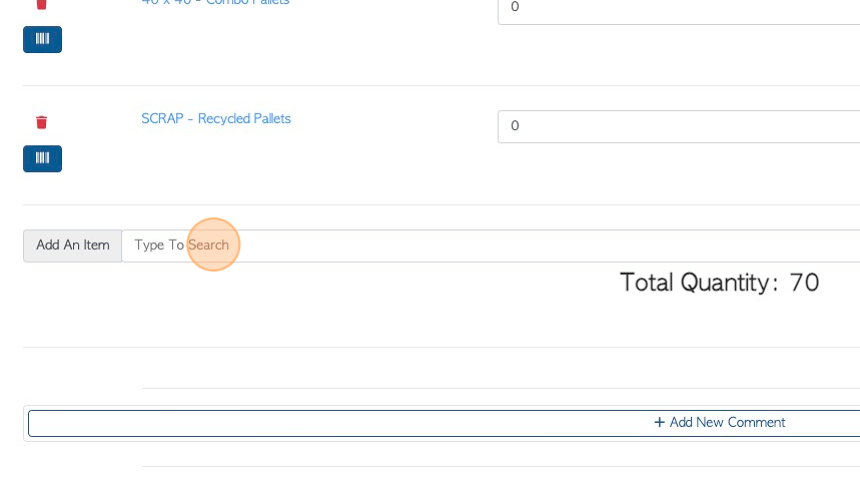860x482 pixels.
Task: Click the plus icon beside Add New Comment
Action: tap(659, 422)
